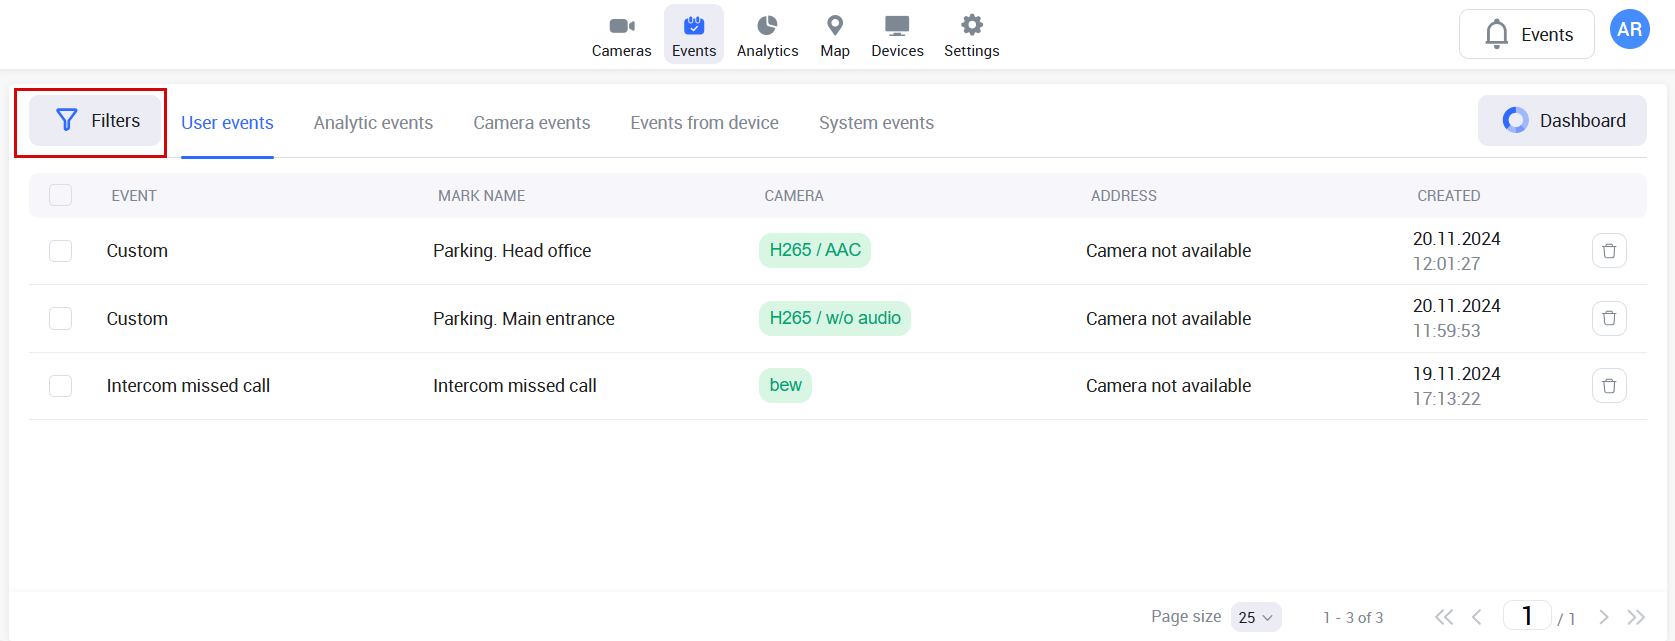Image resolution: width=1675 pixels, height=641 pixels.
Task: Open the Dashboard view
Action: point(1562,121)
